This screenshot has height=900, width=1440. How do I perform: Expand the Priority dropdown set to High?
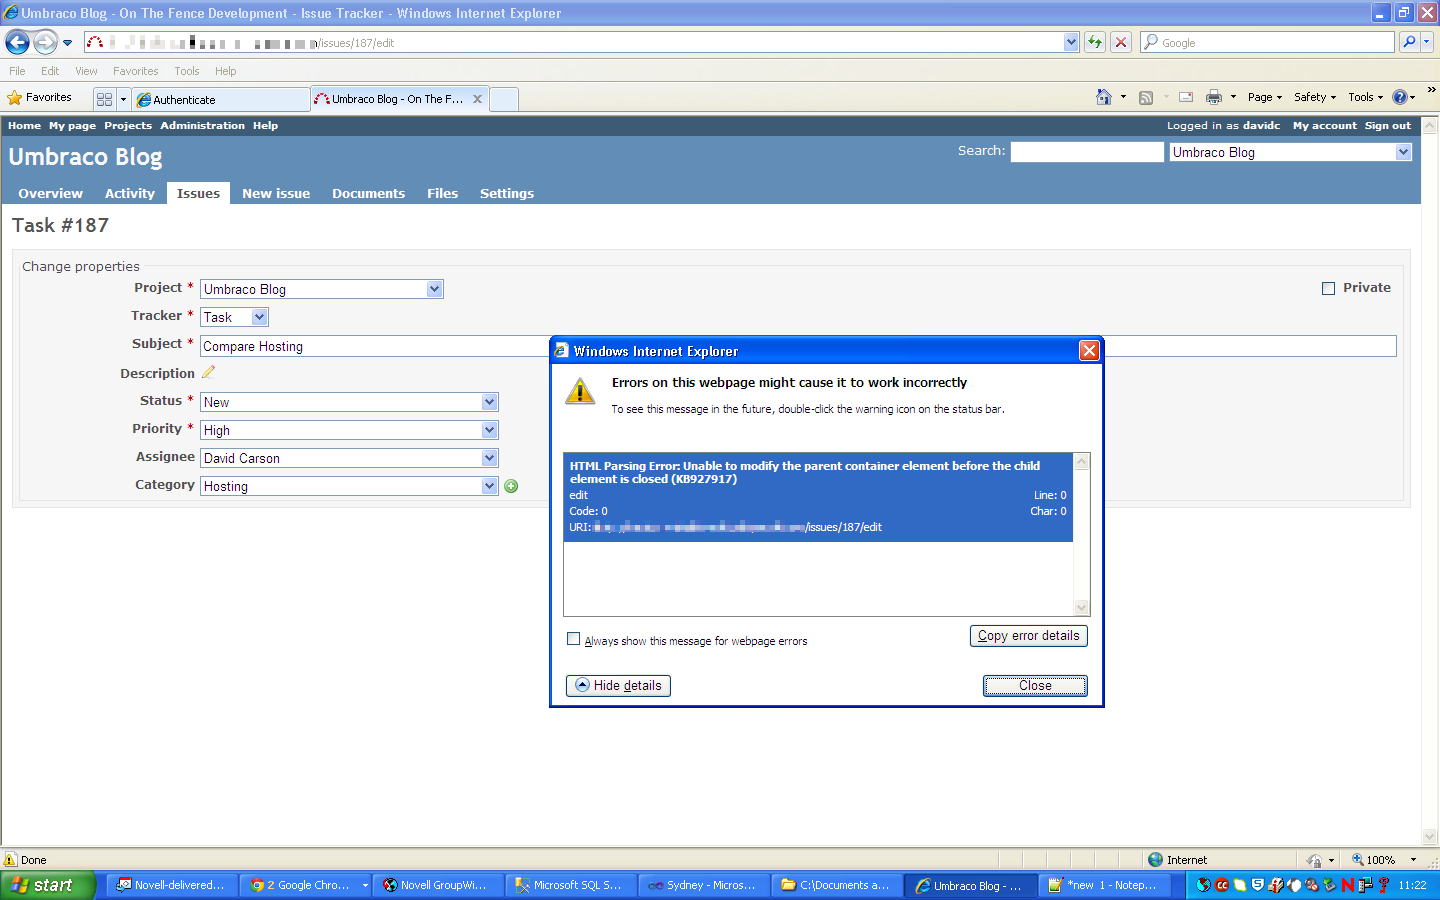(489, 430)
